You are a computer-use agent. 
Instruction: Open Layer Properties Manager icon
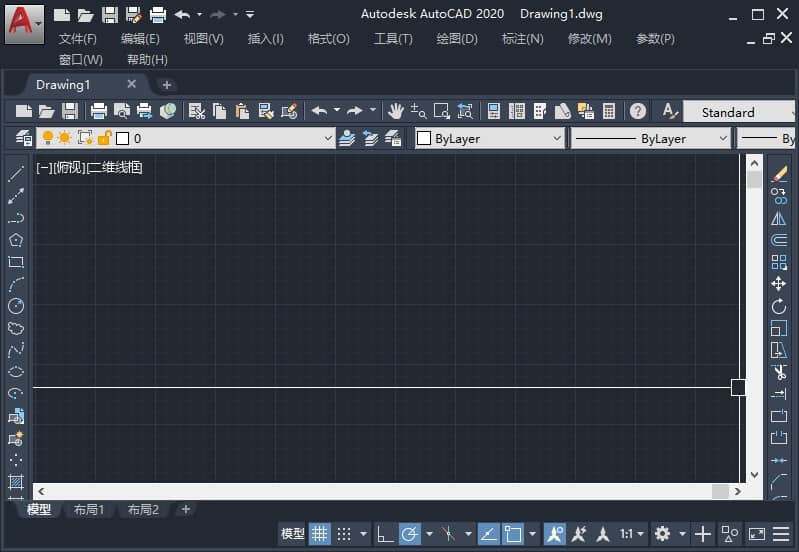coord(23,138)
